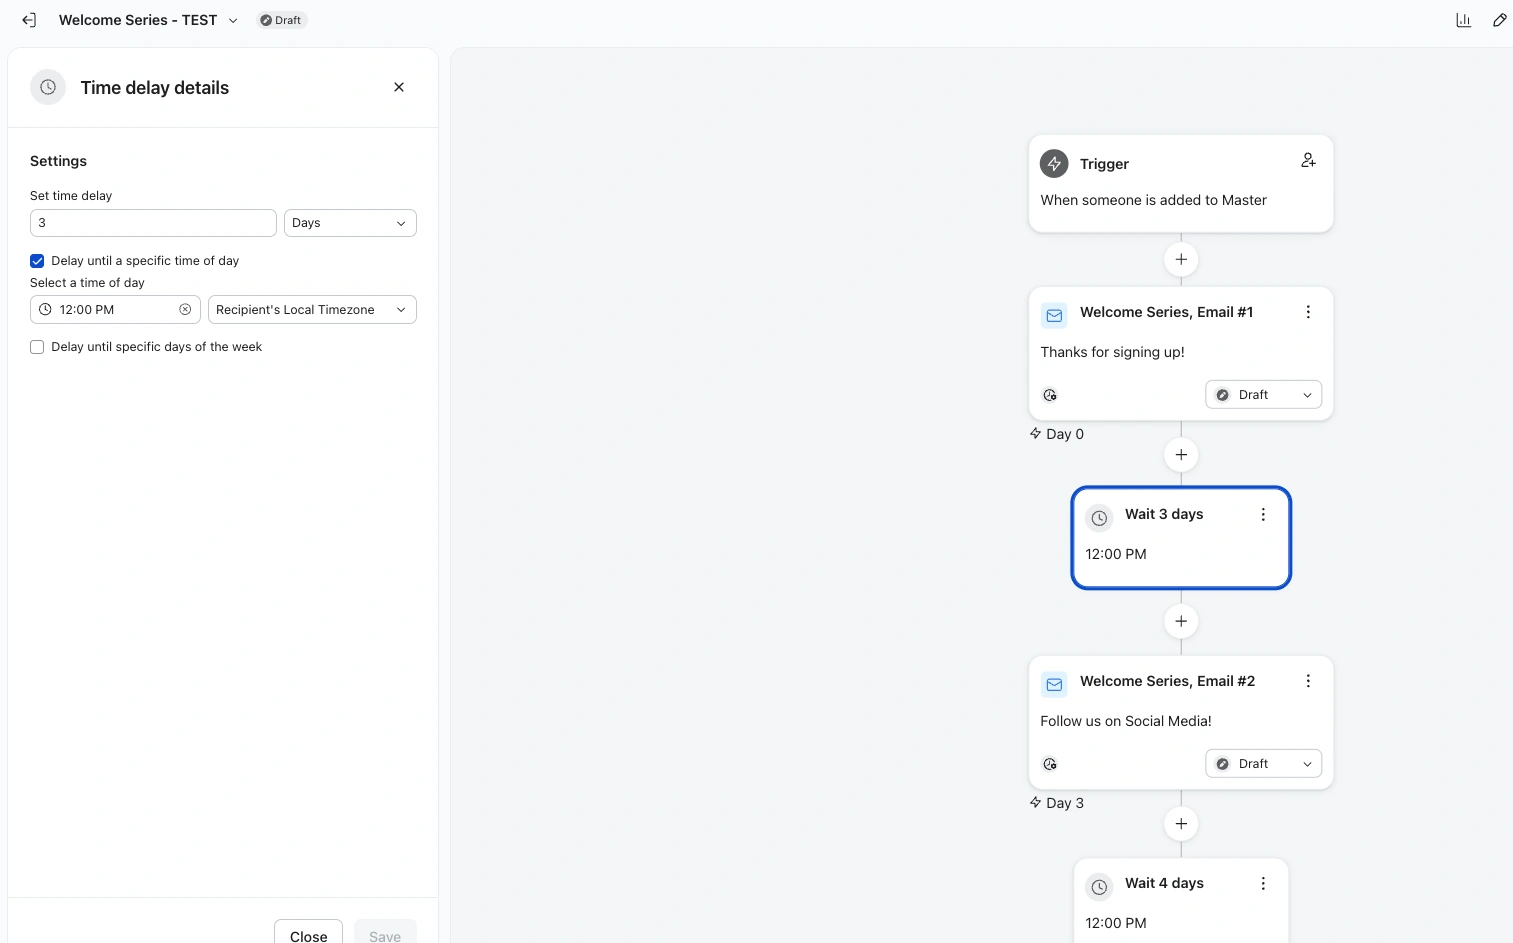Click the Settings heading
Image resolution: width=1513 pixels, height=943 pixels.
click(58, 161)
